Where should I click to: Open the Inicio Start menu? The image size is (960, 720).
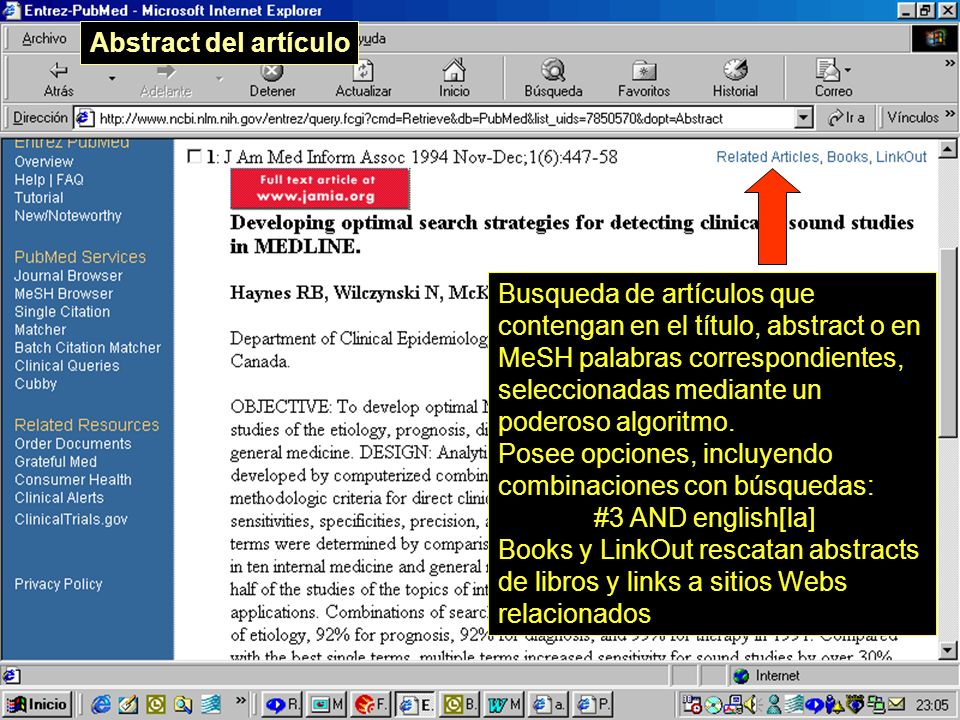point(38,705)
